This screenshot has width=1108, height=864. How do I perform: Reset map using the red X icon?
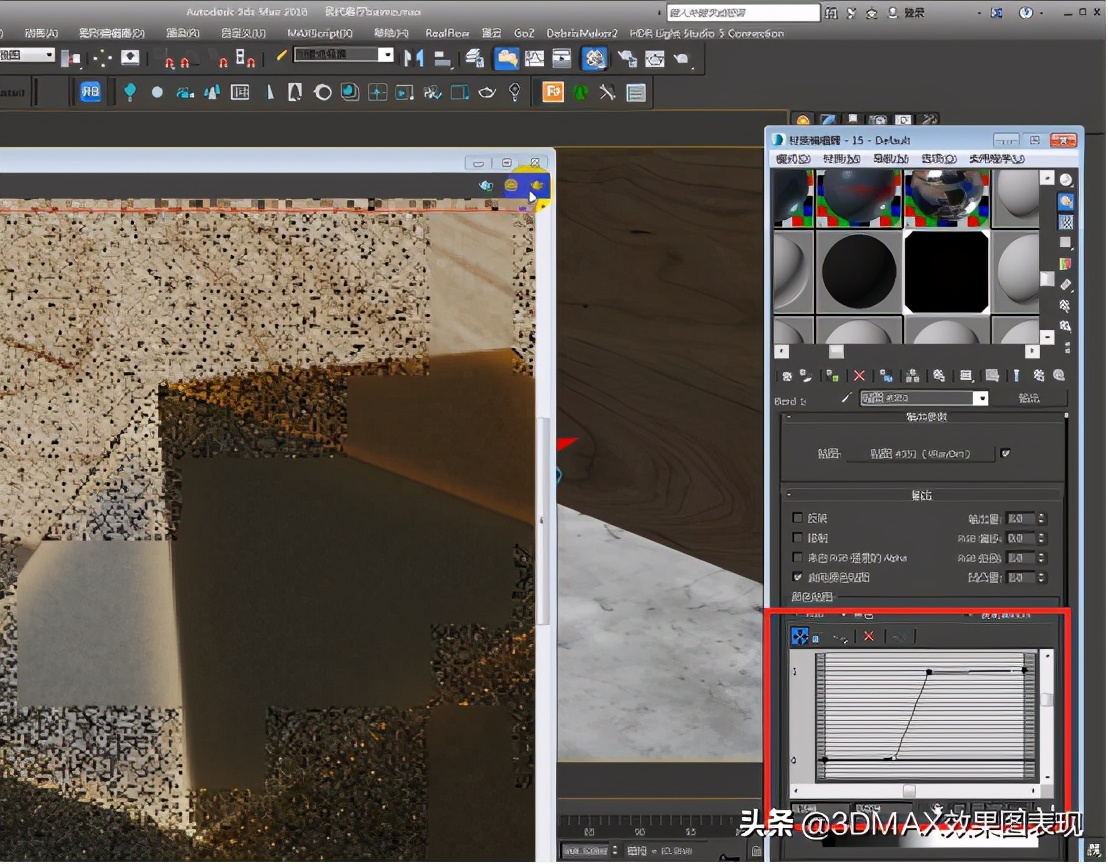858,377
